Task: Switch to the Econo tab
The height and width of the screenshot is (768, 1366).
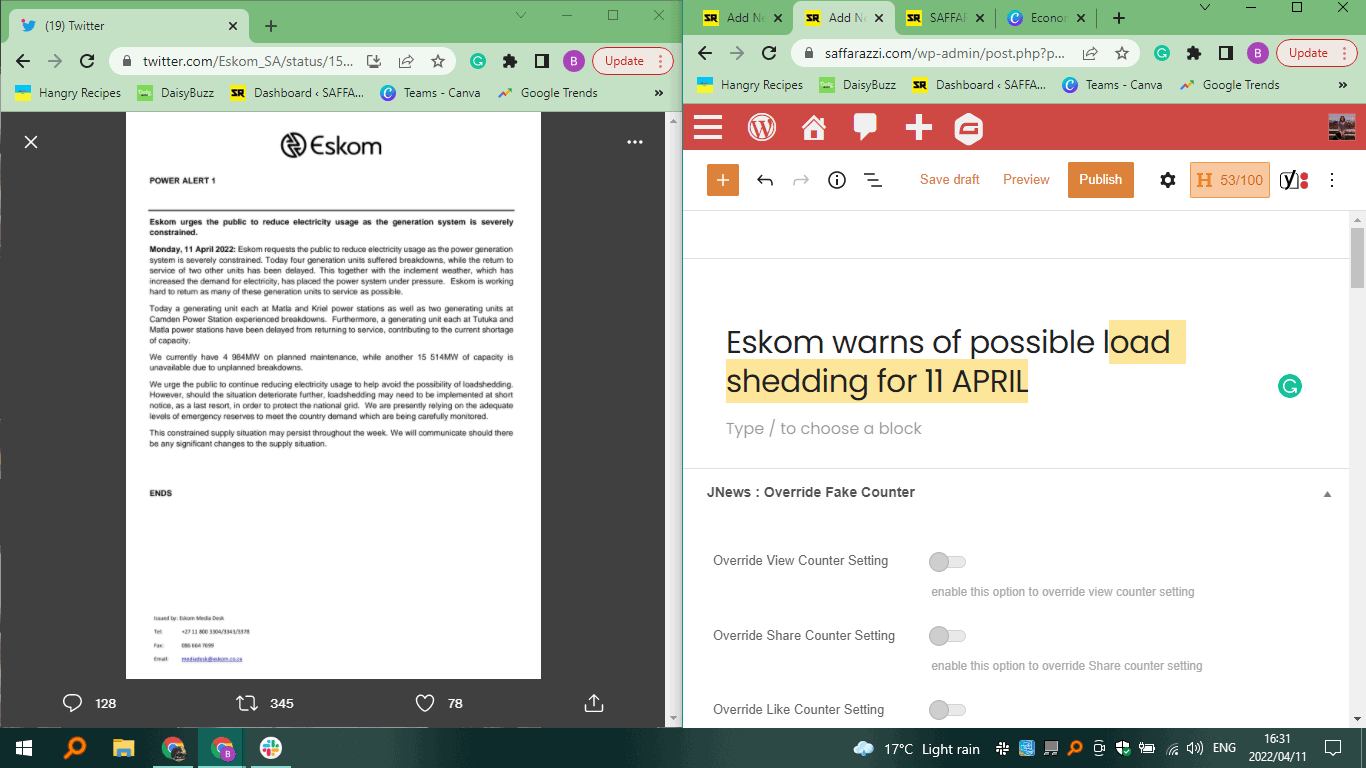Action: [x=1045, y=18]
